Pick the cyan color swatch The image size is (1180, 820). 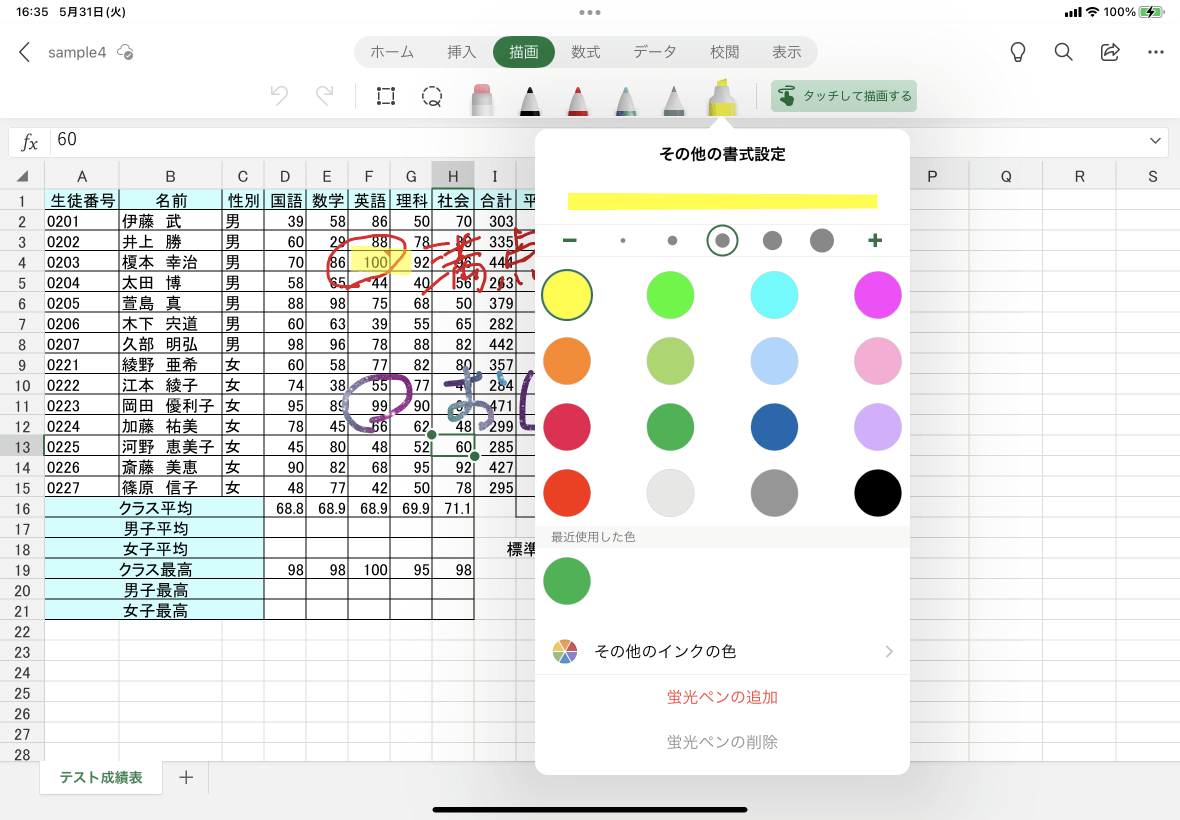pyautogui.click(x=774, y=295)
